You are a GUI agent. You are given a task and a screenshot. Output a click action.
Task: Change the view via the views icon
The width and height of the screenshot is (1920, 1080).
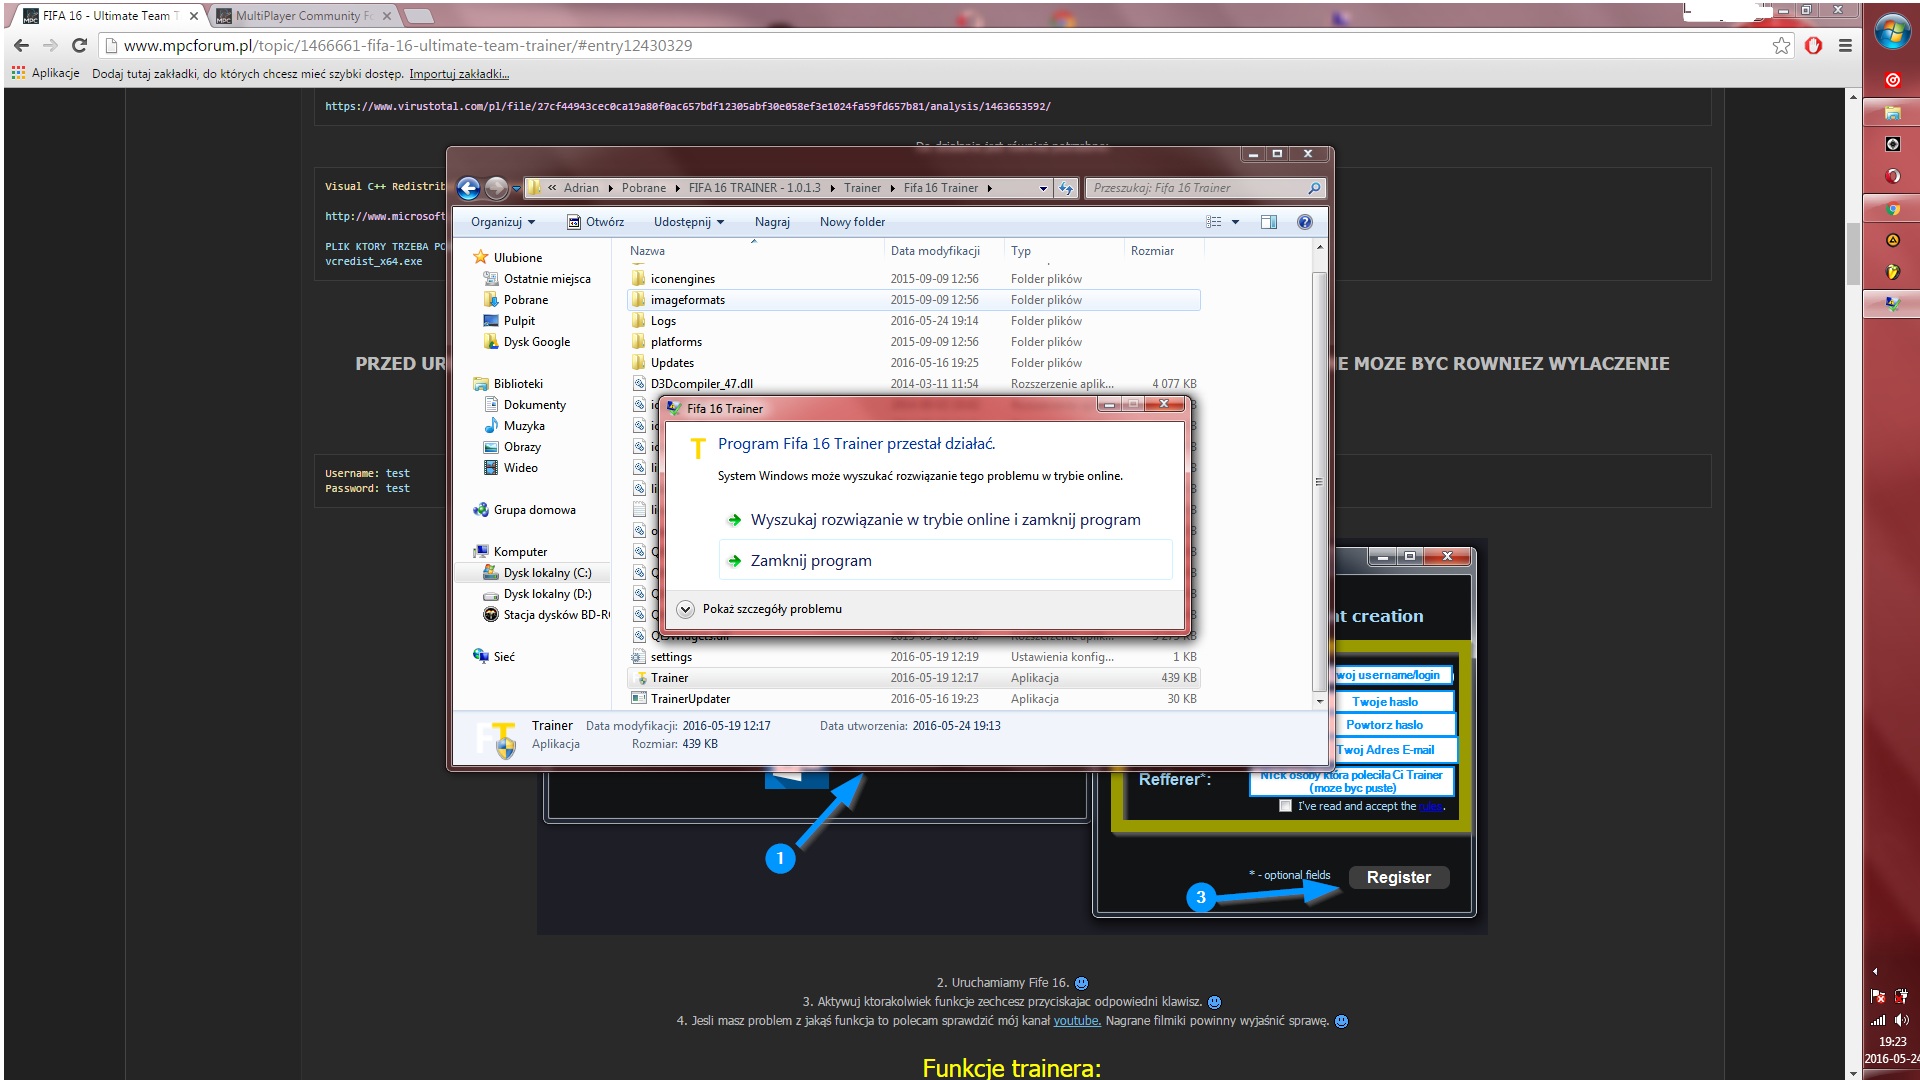click(1214, 222)
